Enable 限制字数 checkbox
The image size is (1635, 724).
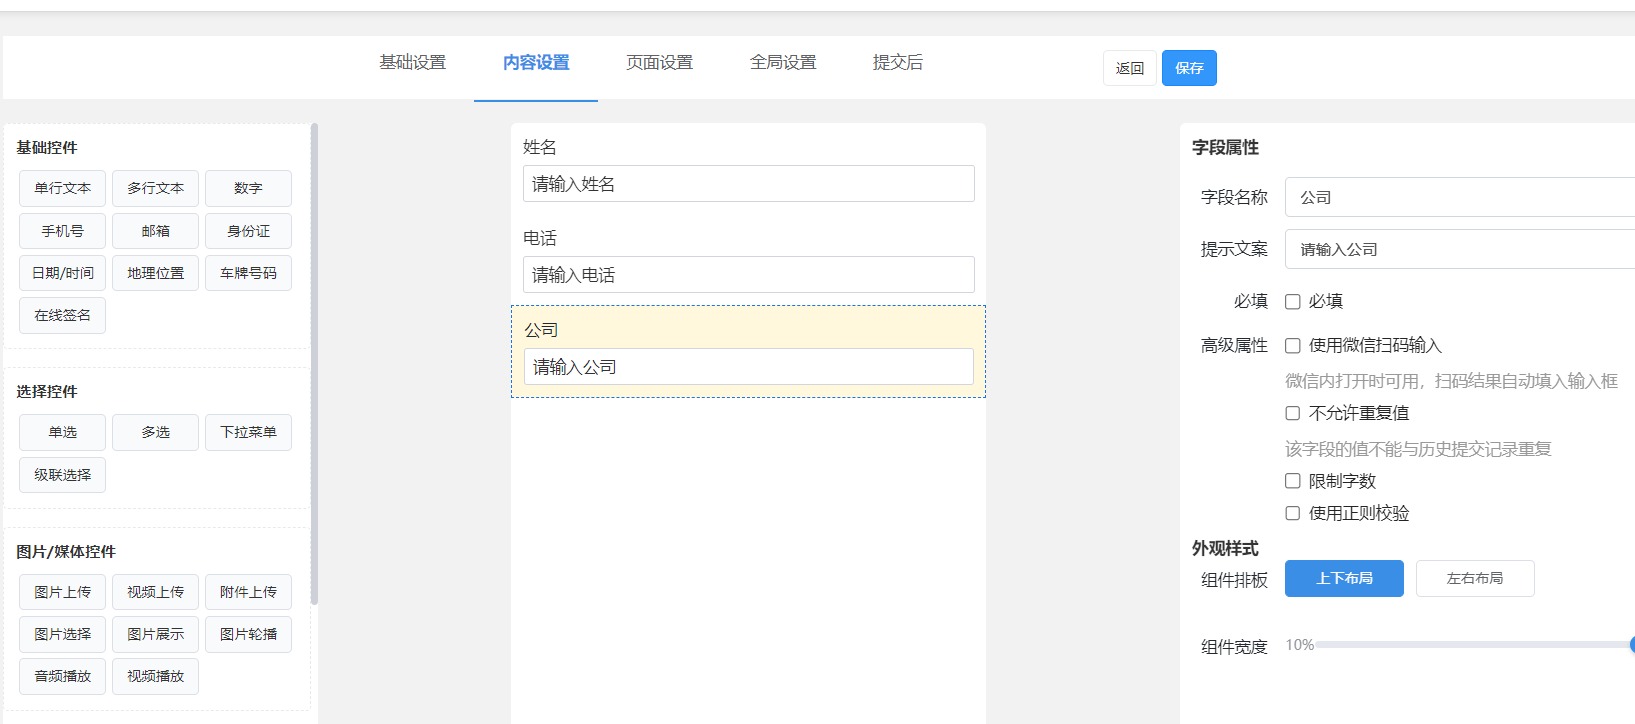tap(1293, 481)
